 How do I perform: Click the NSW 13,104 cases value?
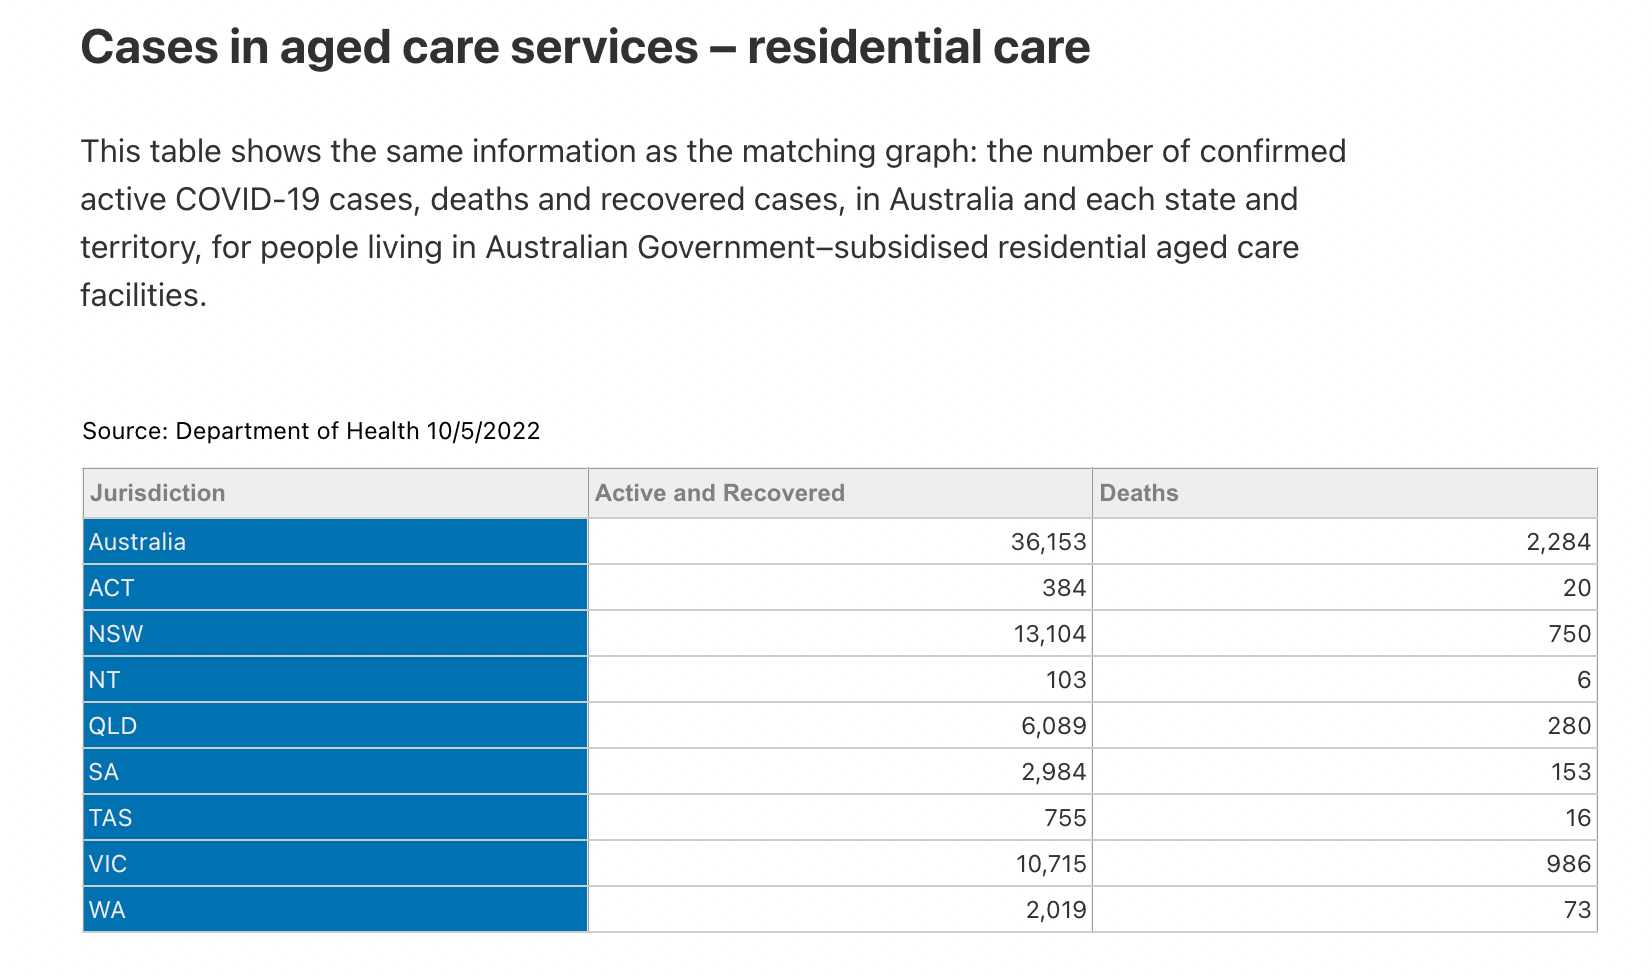(x=1048, y=634)
